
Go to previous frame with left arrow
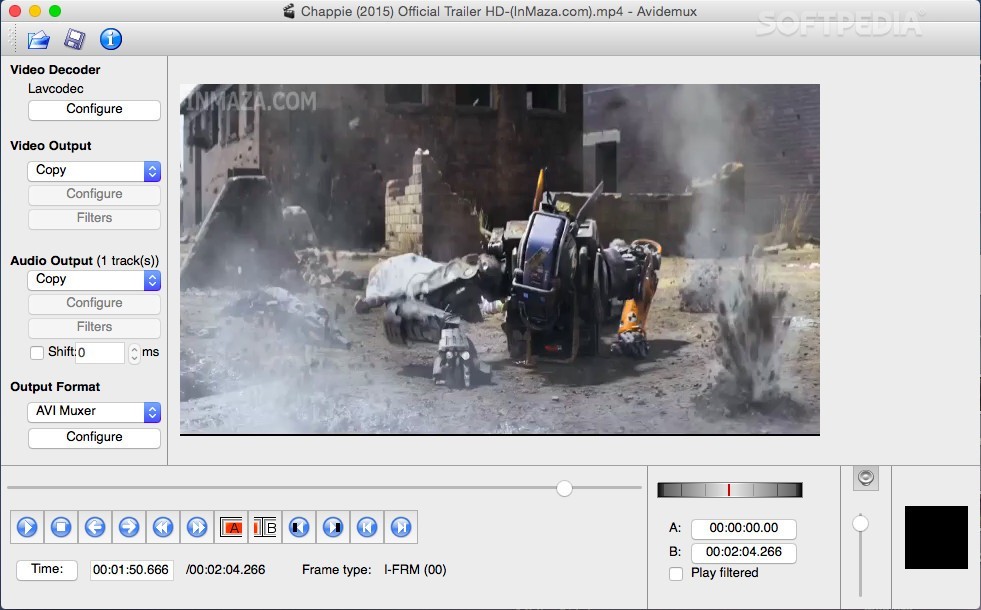pyautogui.click(x=95, y=527)
